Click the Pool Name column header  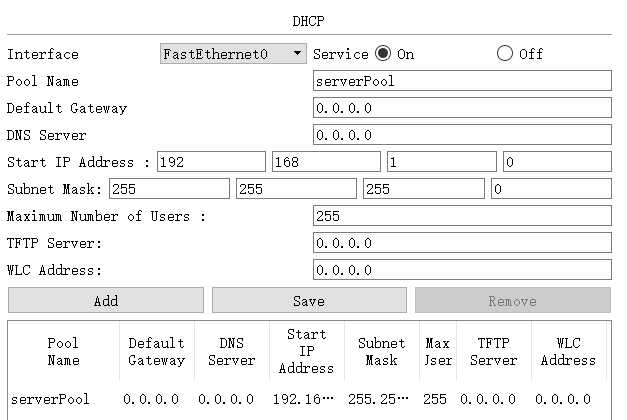click(x=63, y=352)
